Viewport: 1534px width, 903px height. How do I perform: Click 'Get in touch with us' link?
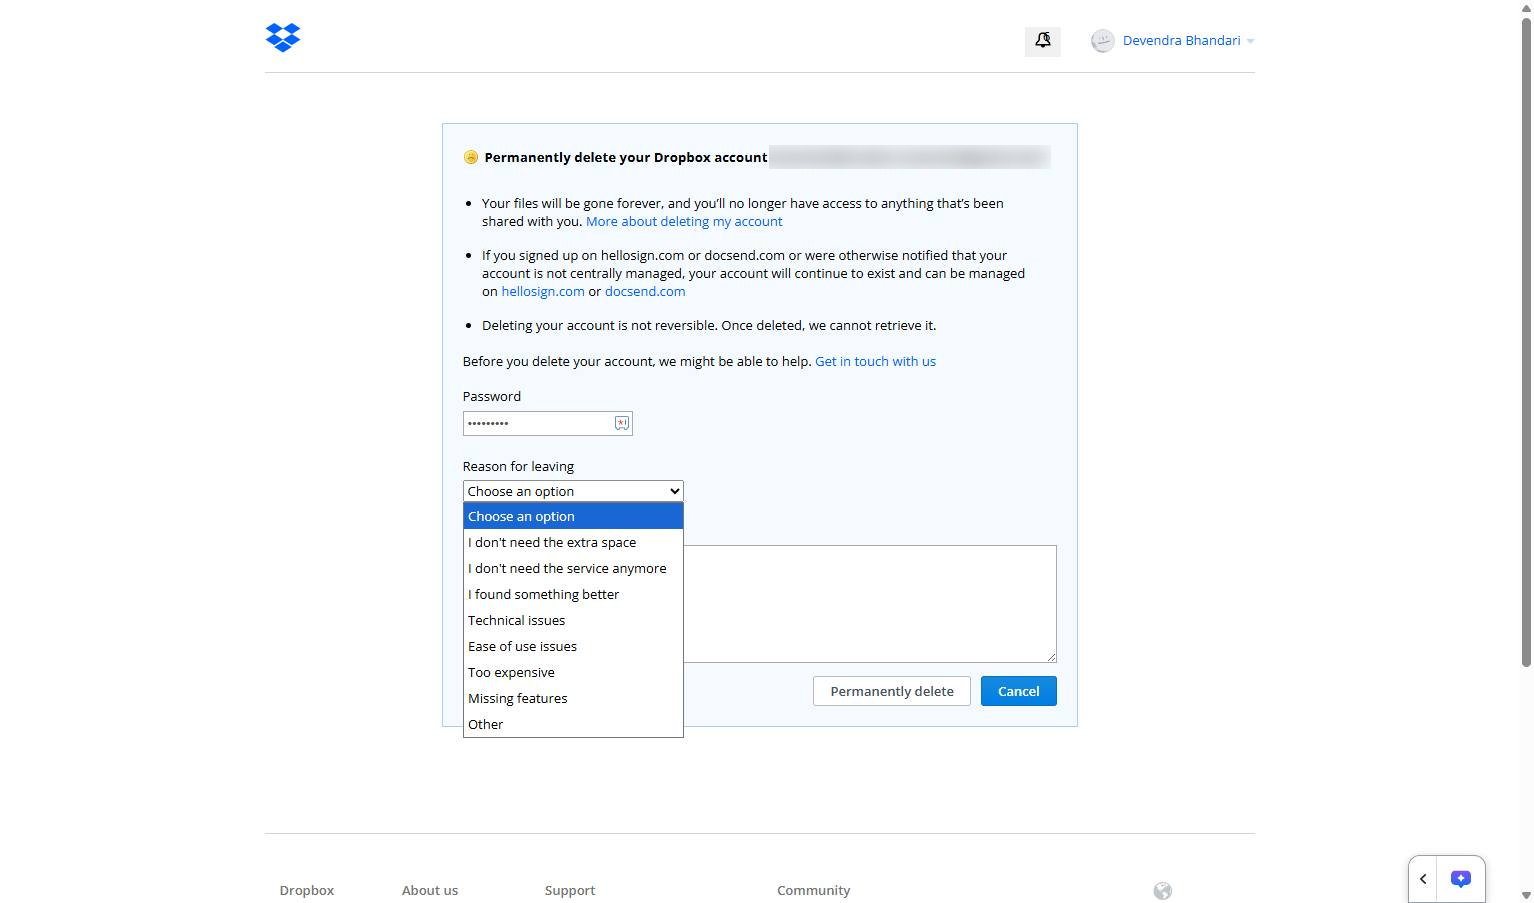[x=875, y=361]
